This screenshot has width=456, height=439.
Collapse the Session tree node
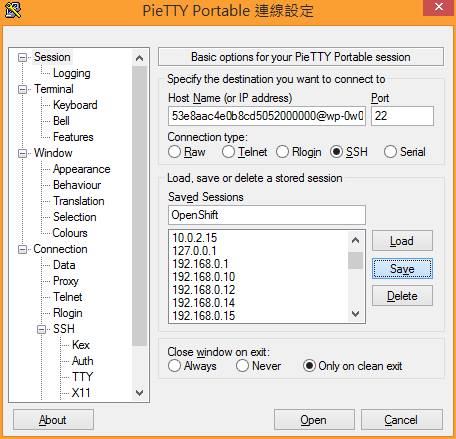click(22, 57)
